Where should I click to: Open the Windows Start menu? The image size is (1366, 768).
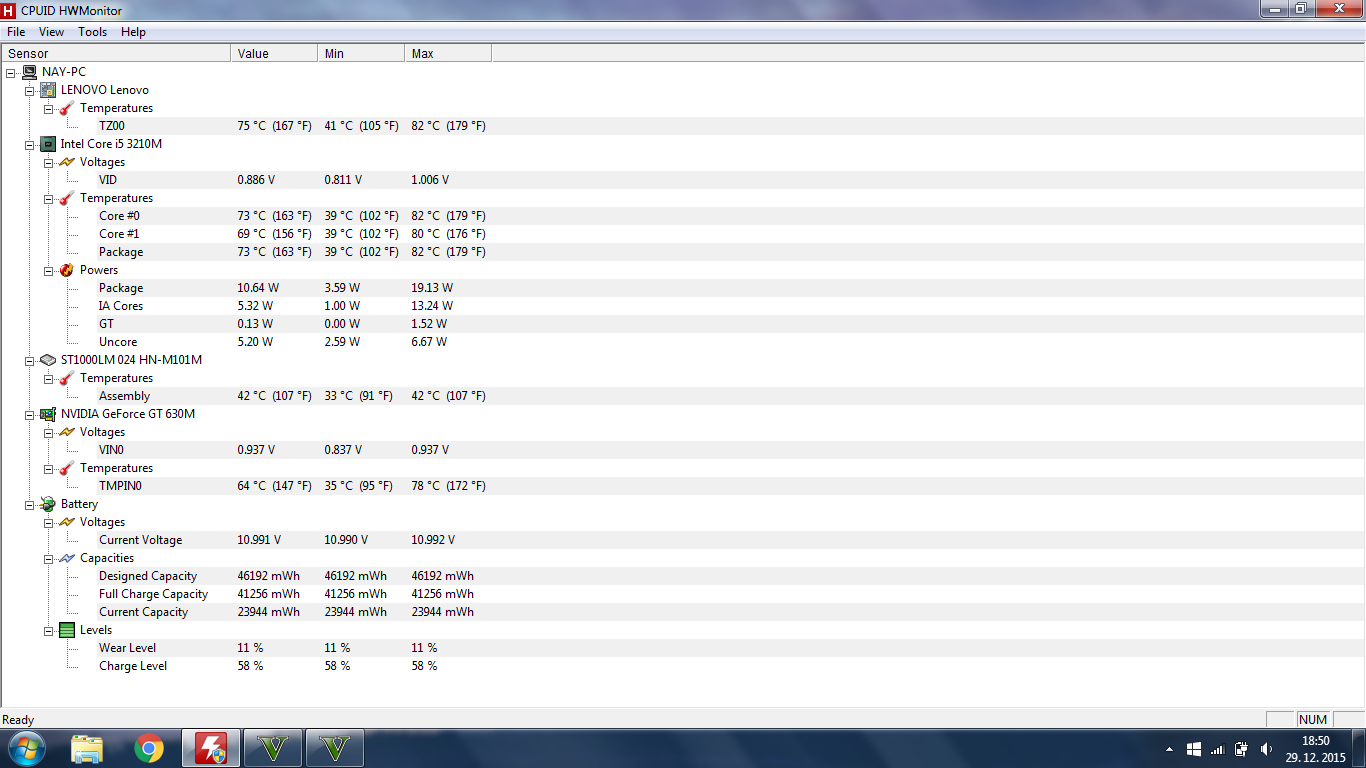pyautogui.click(x=25, y=748)
